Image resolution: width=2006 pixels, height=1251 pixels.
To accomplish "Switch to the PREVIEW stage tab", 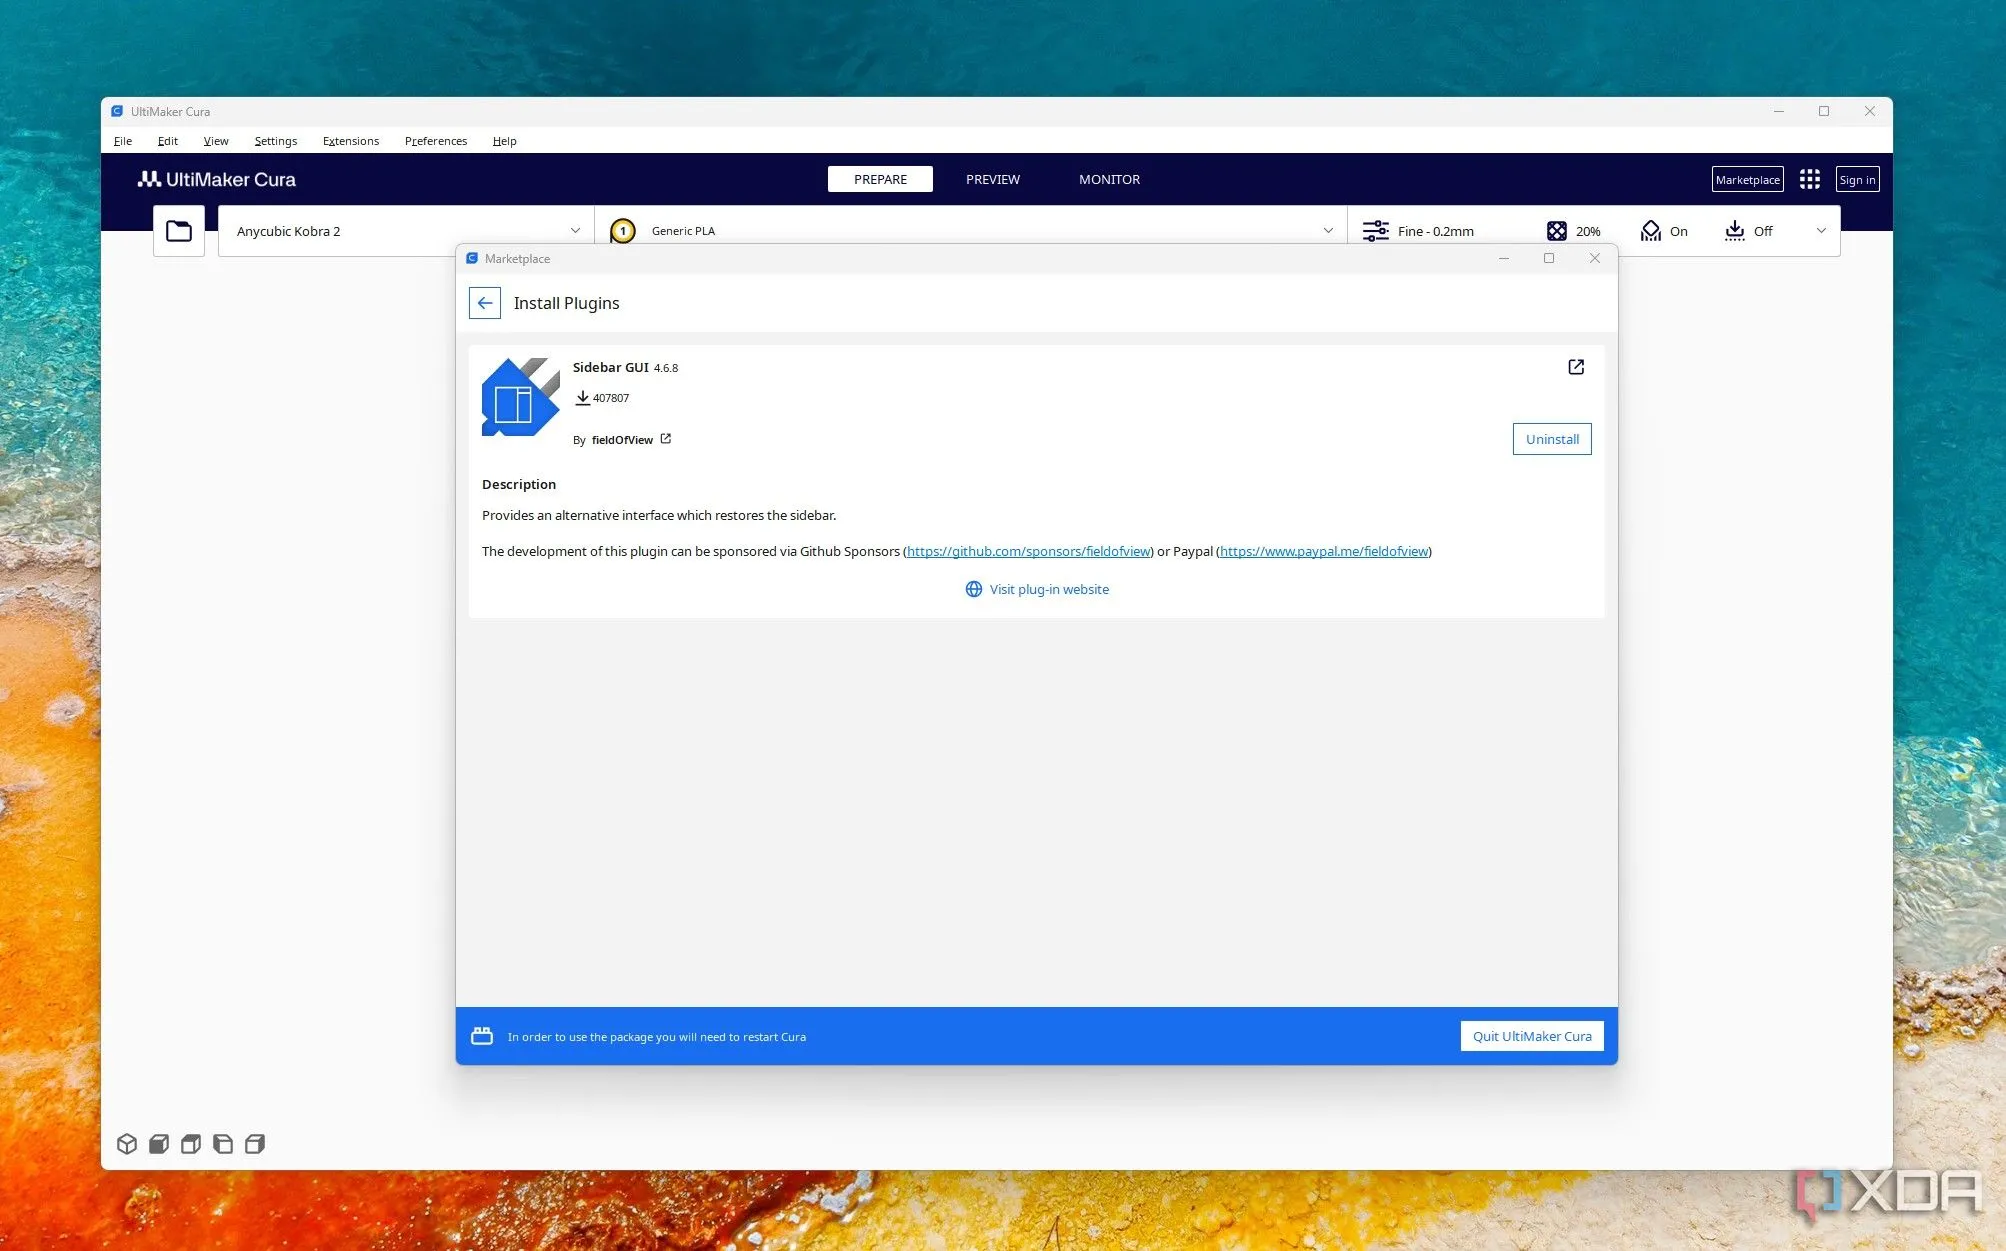I will [x=992, y=179].
